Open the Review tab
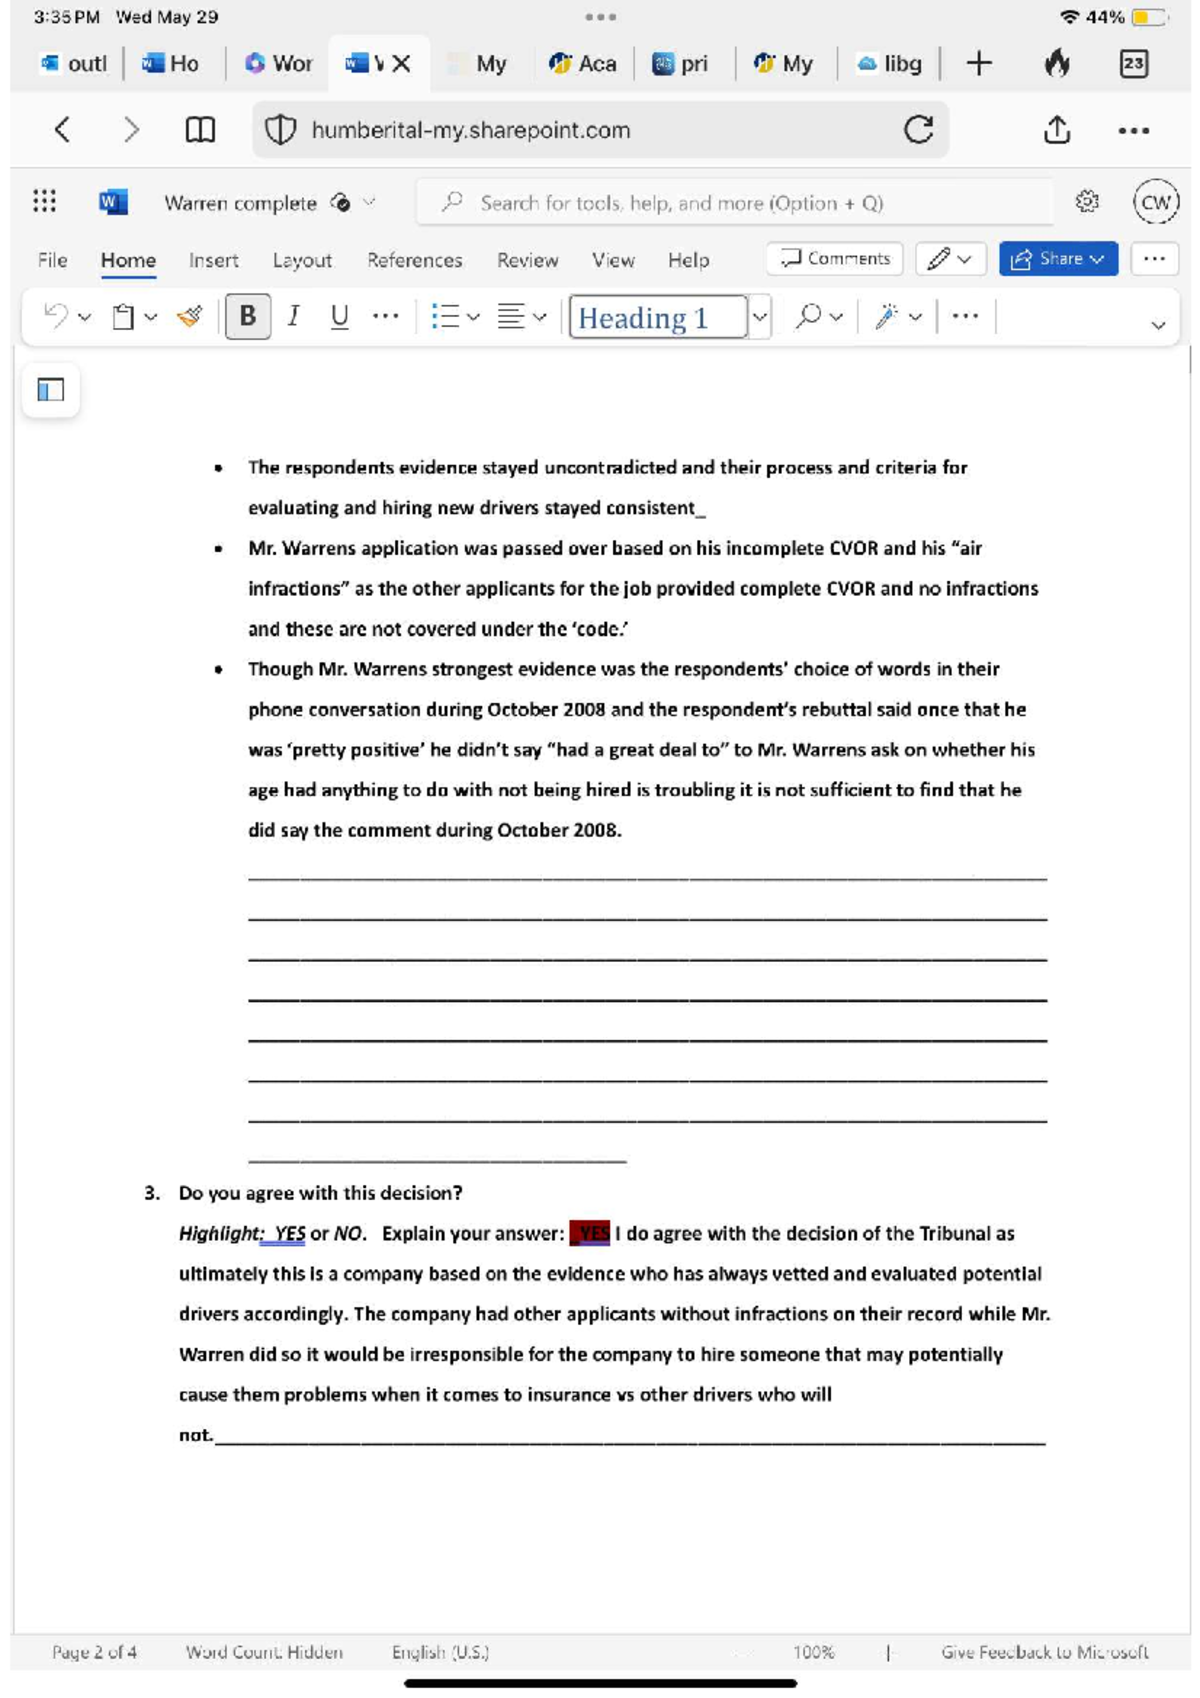 click(527, 260)
